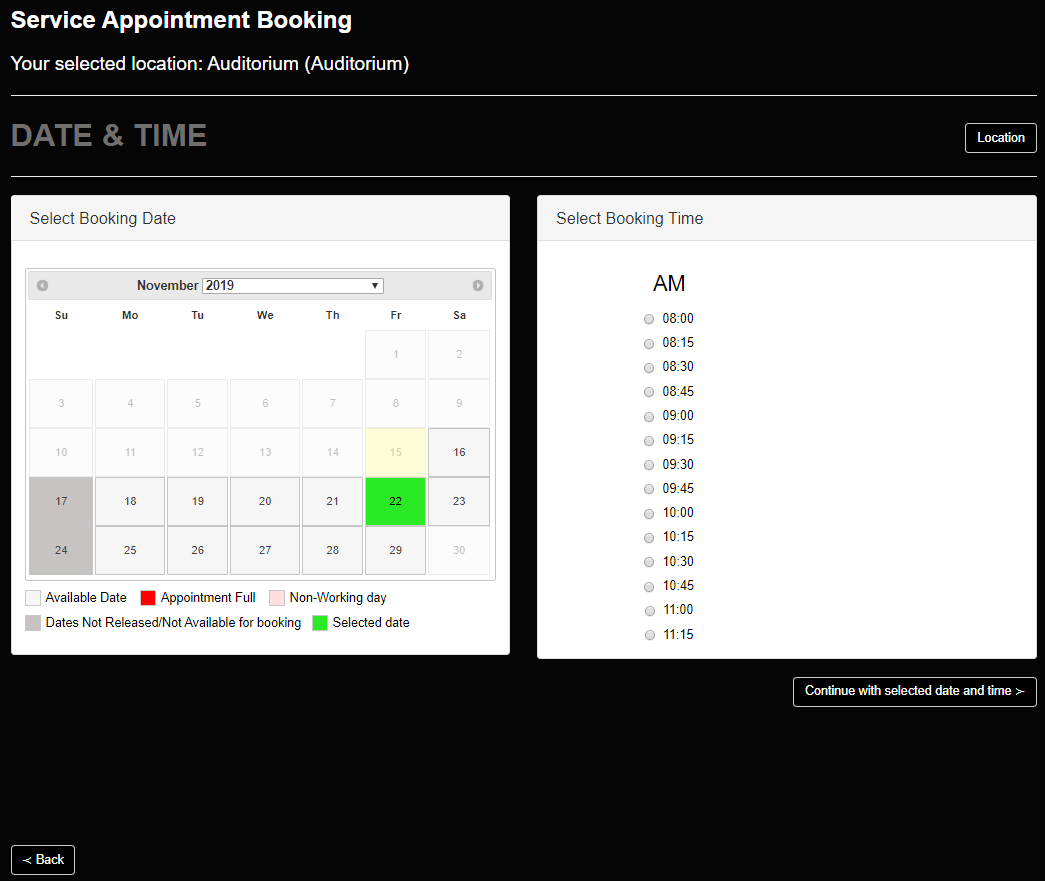This screenshot has height=881, width=1045.
Task: Open the year dropdown showing 2019
Action: point(292,285)
